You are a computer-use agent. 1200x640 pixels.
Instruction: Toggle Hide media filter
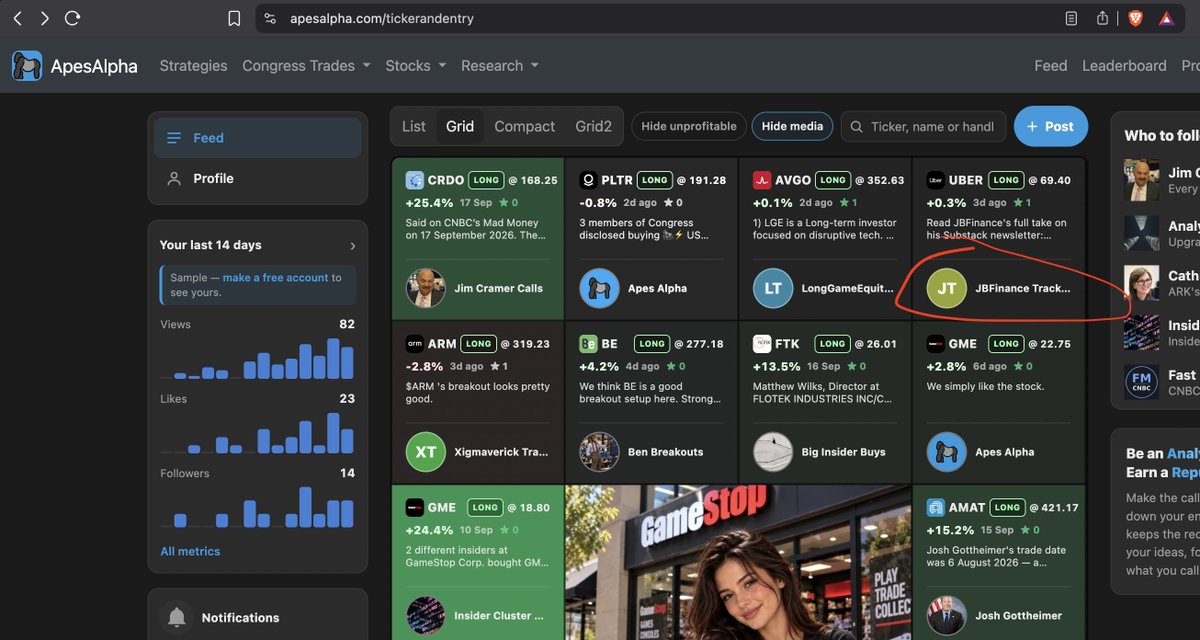[x=792, y=126]
